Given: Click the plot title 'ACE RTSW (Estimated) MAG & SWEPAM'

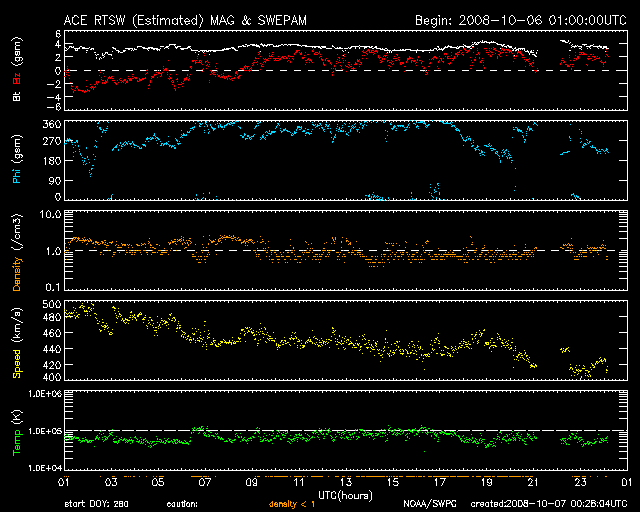Looking at the screenshot, I should tap(185, 20).
